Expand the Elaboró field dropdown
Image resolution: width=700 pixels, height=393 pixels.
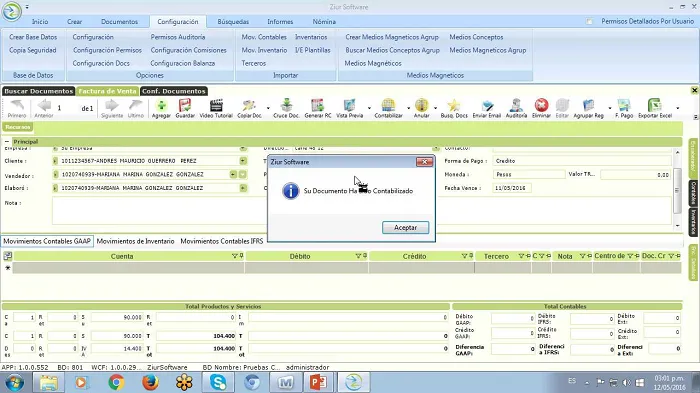243,188
